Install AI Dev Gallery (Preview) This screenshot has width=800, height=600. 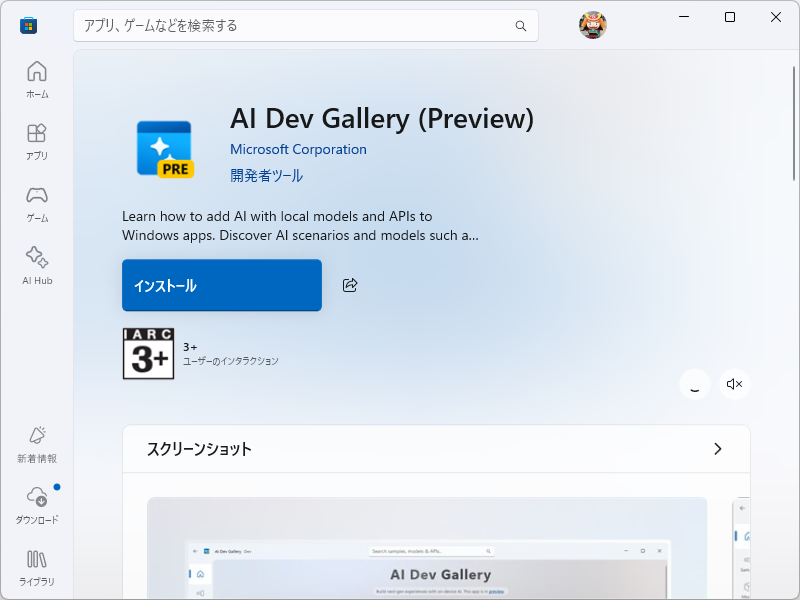(x=221, y=285)
